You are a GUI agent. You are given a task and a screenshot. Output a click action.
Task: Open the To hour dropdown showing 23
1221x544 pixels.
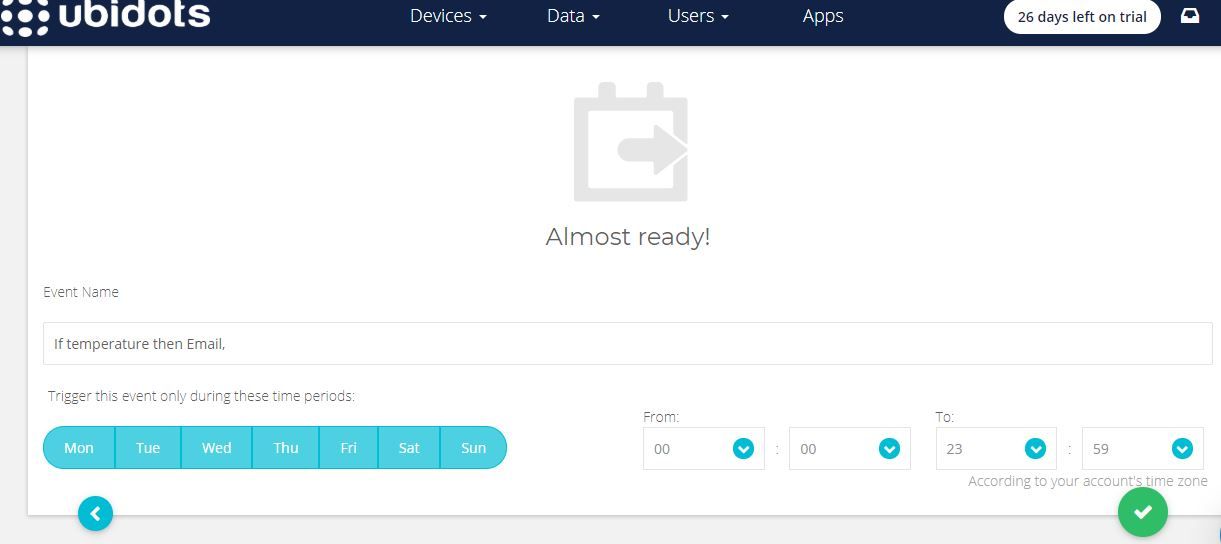click(996, 449)
